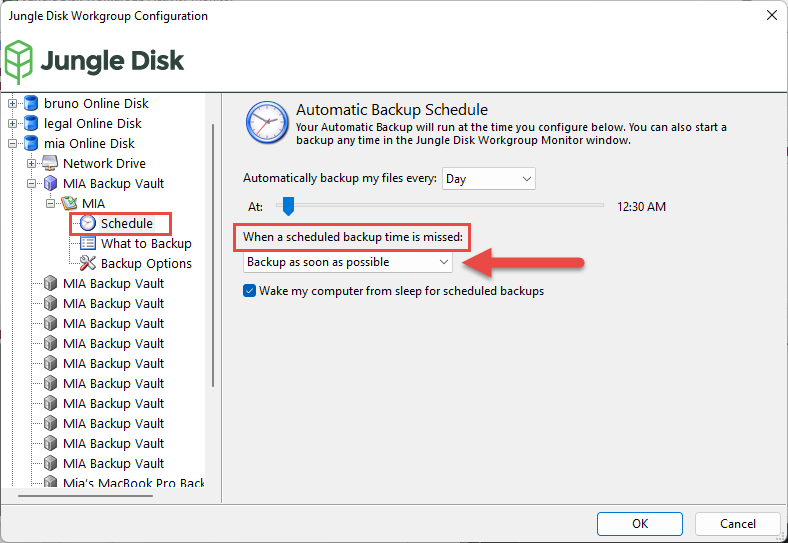Click Mia's MacBook Pro Backup vault icon

coord(50,482)
